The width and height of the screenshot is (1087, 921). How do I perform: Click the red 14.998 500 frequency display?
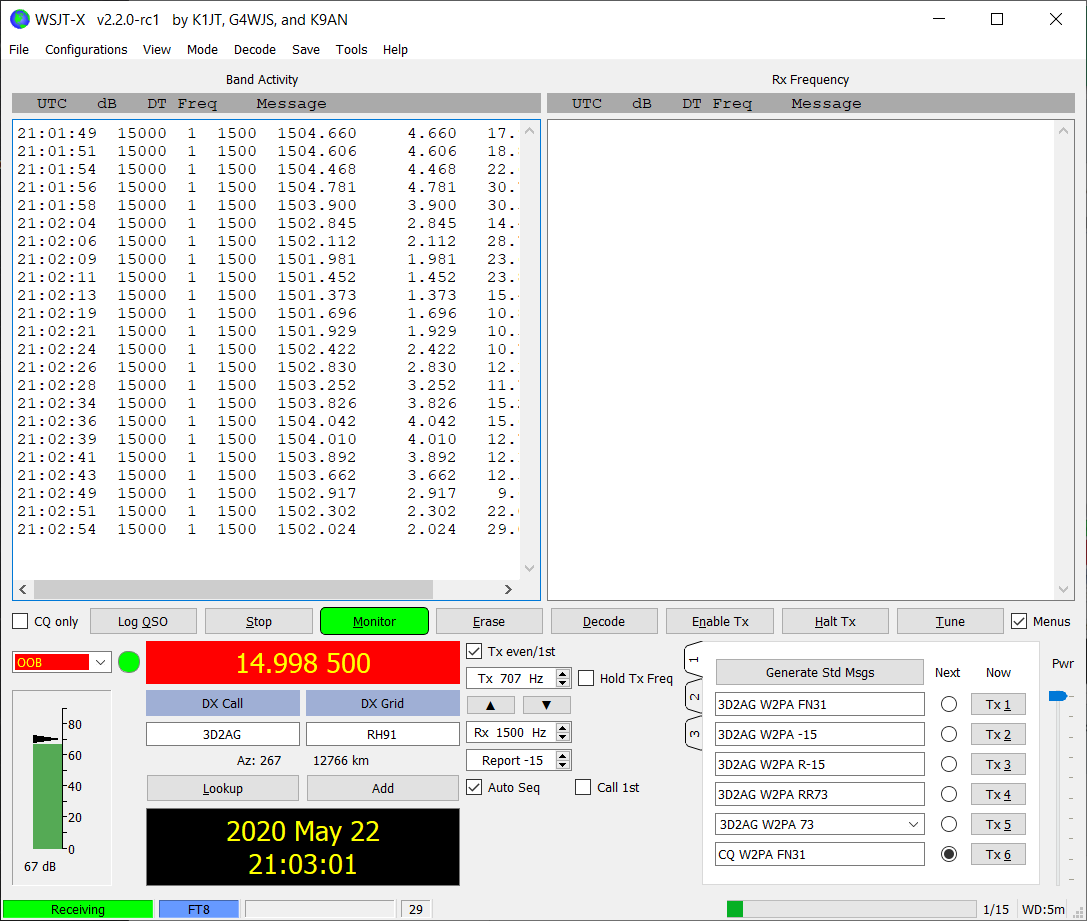(303, 663)
